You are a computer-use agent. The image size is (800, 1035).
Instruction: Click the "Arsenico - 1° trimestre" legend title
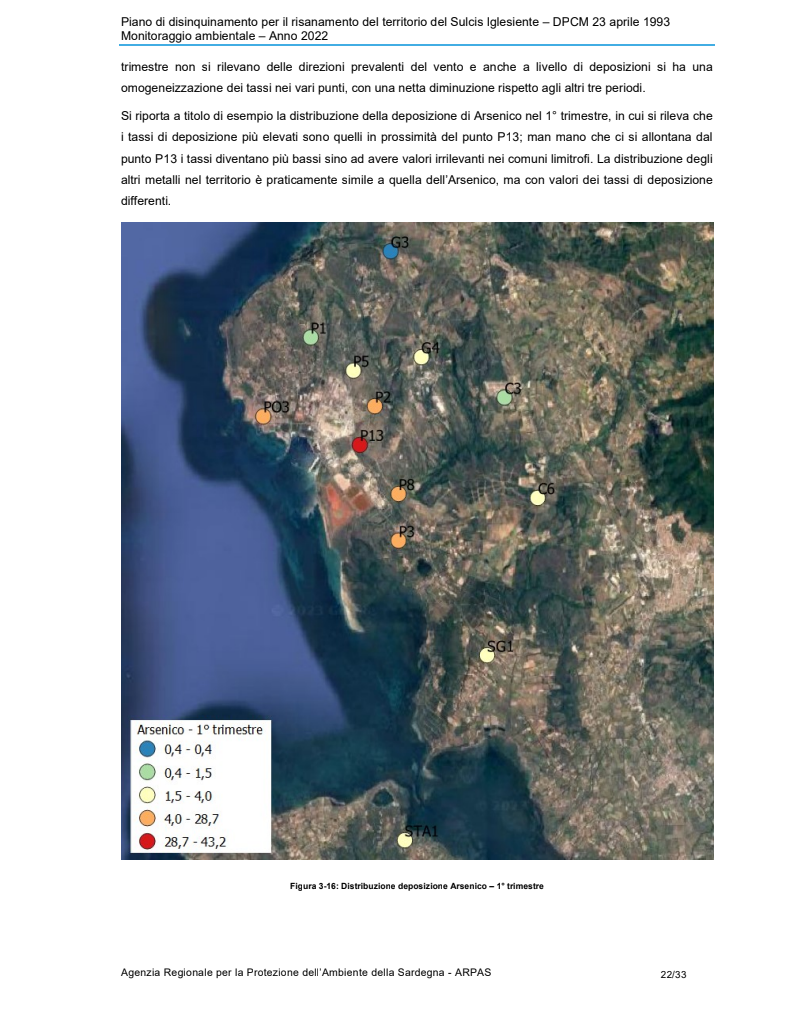tap(199, 730)
